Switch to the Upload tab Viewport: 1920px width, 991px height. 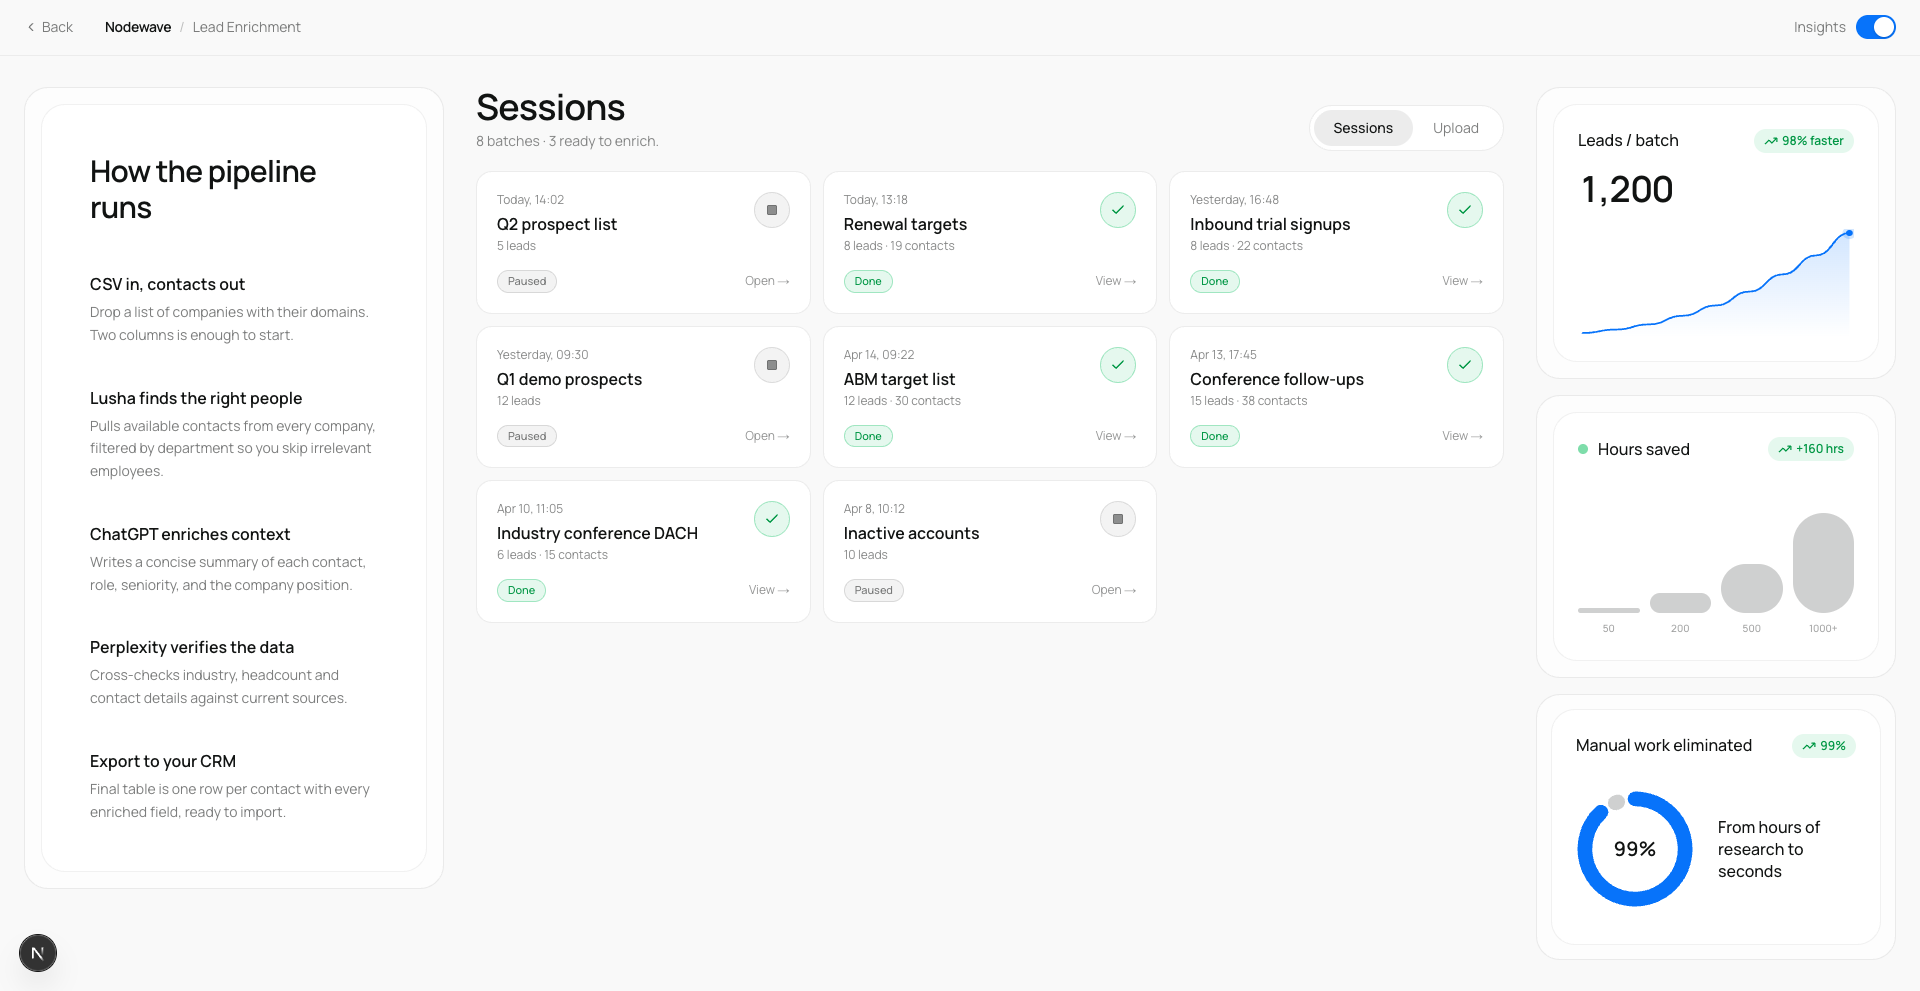(x=1455, y=128)
